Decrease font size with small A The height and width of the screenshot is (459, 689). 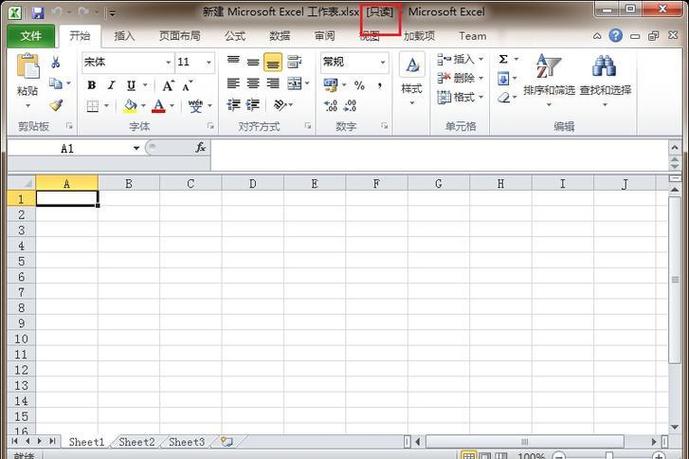tap(188, 86)
